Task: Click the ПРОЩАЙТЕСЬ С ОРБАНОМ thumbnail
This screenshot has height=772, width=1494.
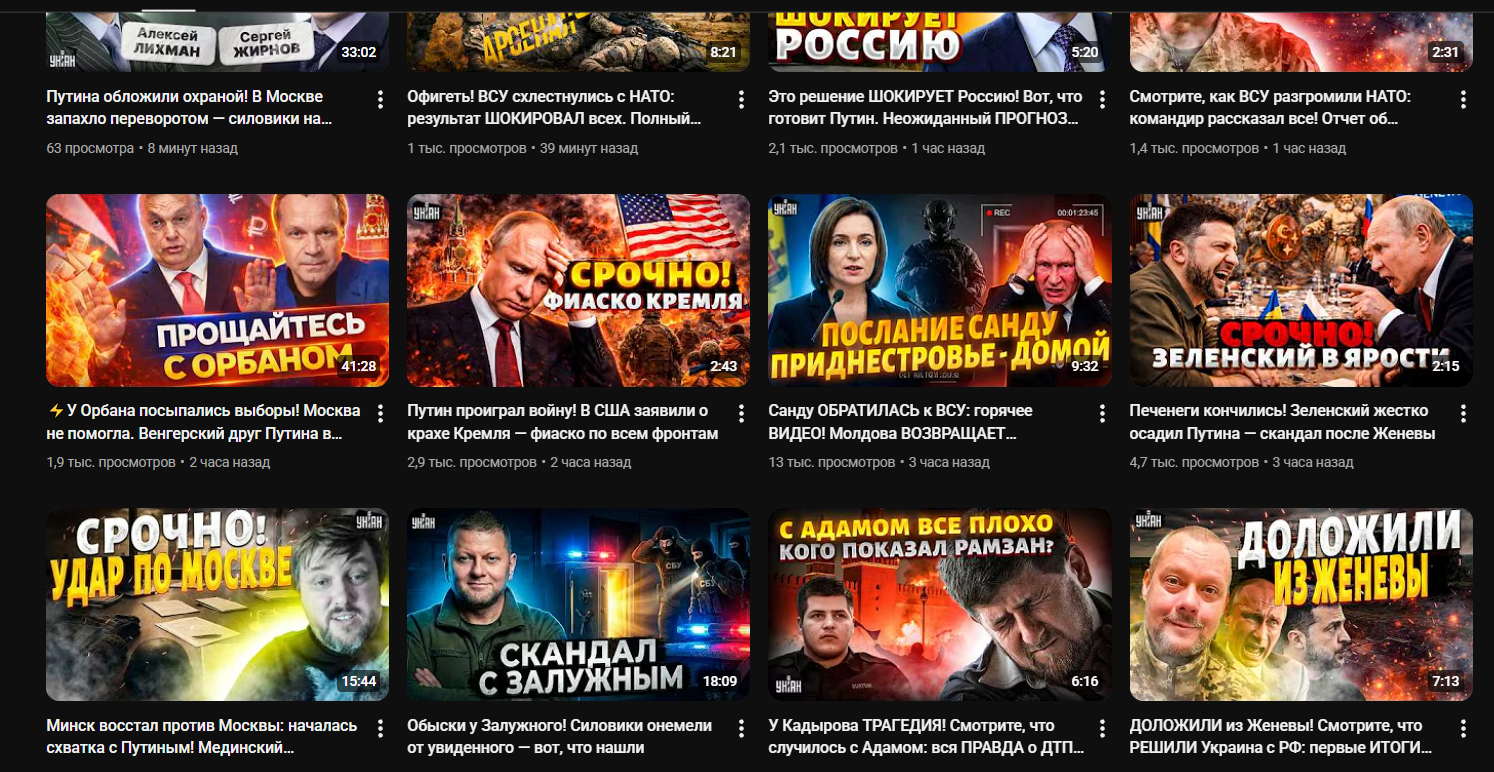Action: [x=218, y=290]
